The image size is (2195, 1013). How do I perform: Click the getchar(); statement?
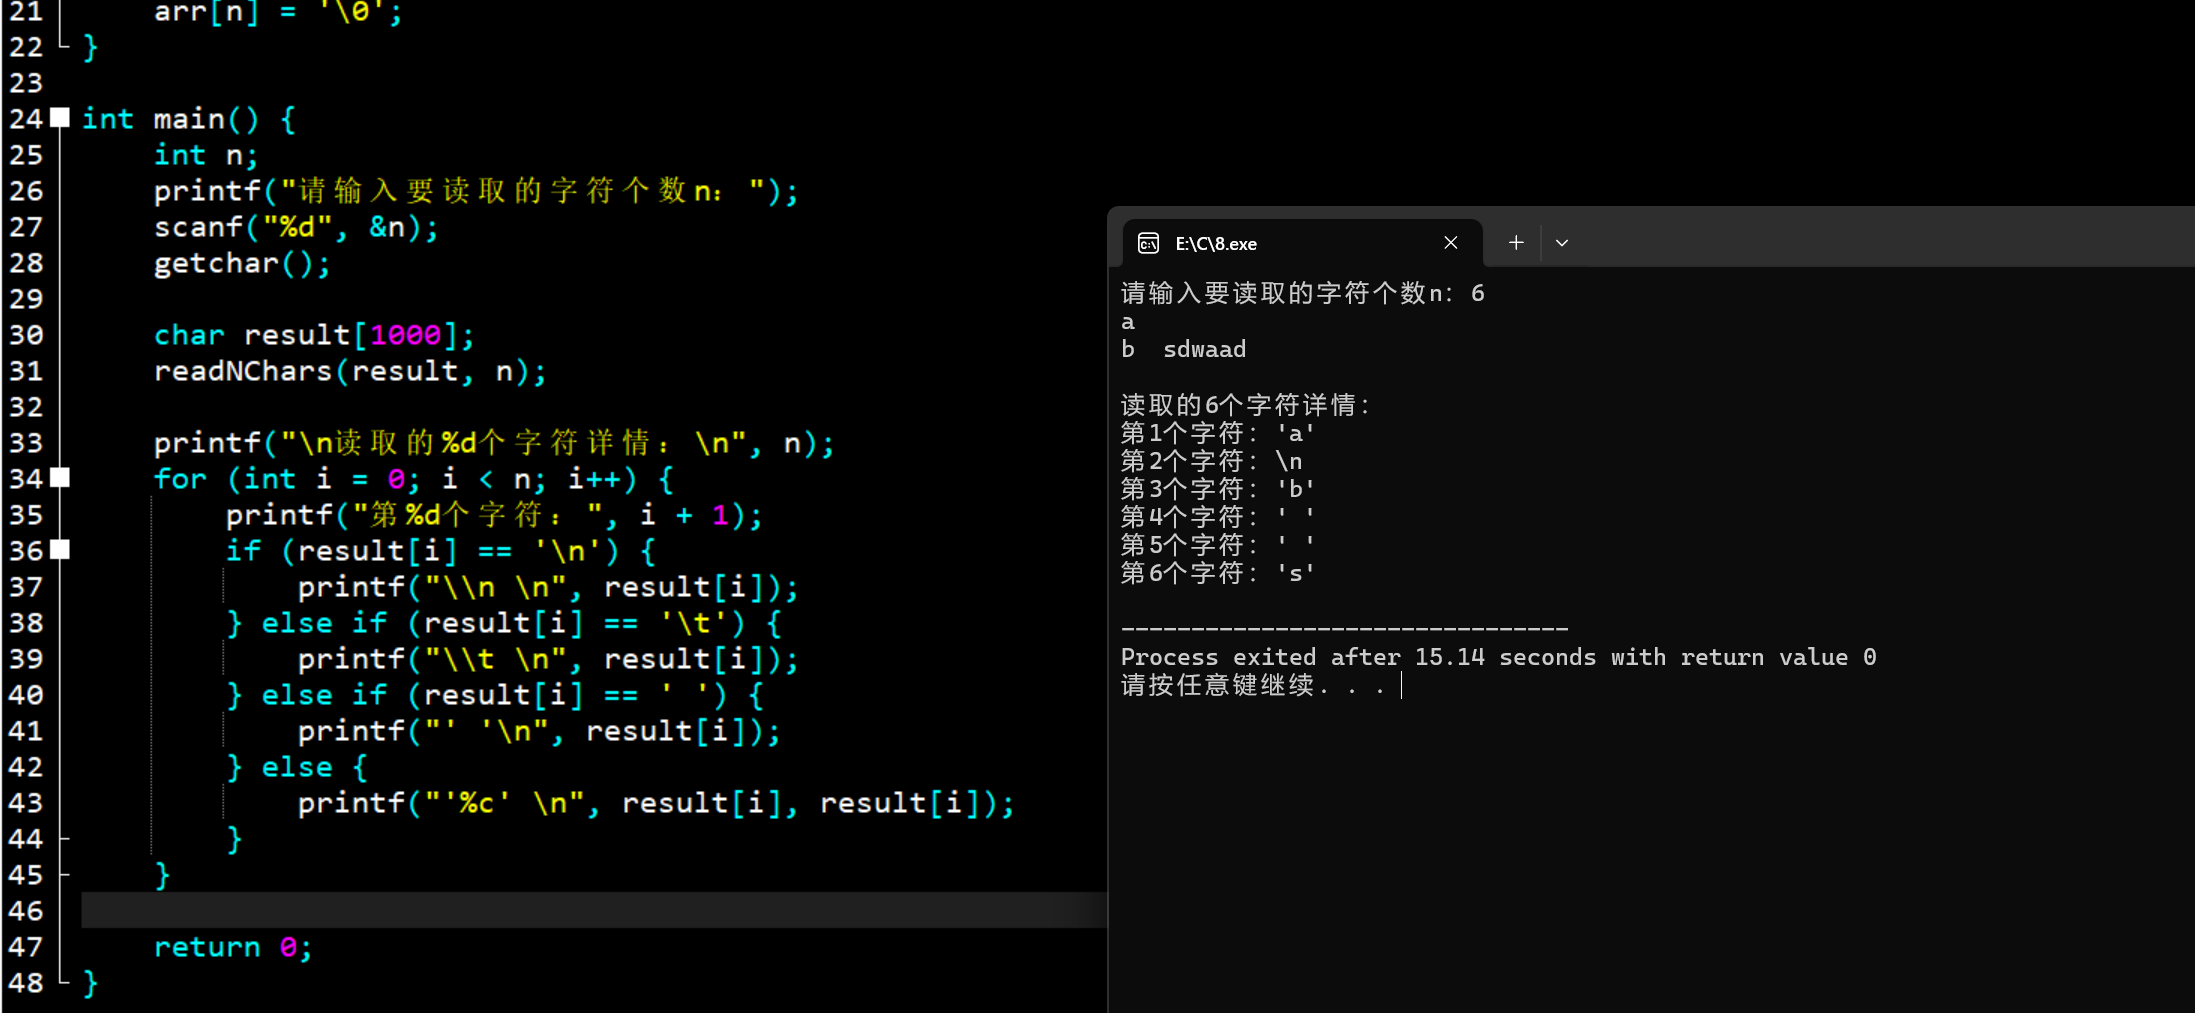pos(242,263)
